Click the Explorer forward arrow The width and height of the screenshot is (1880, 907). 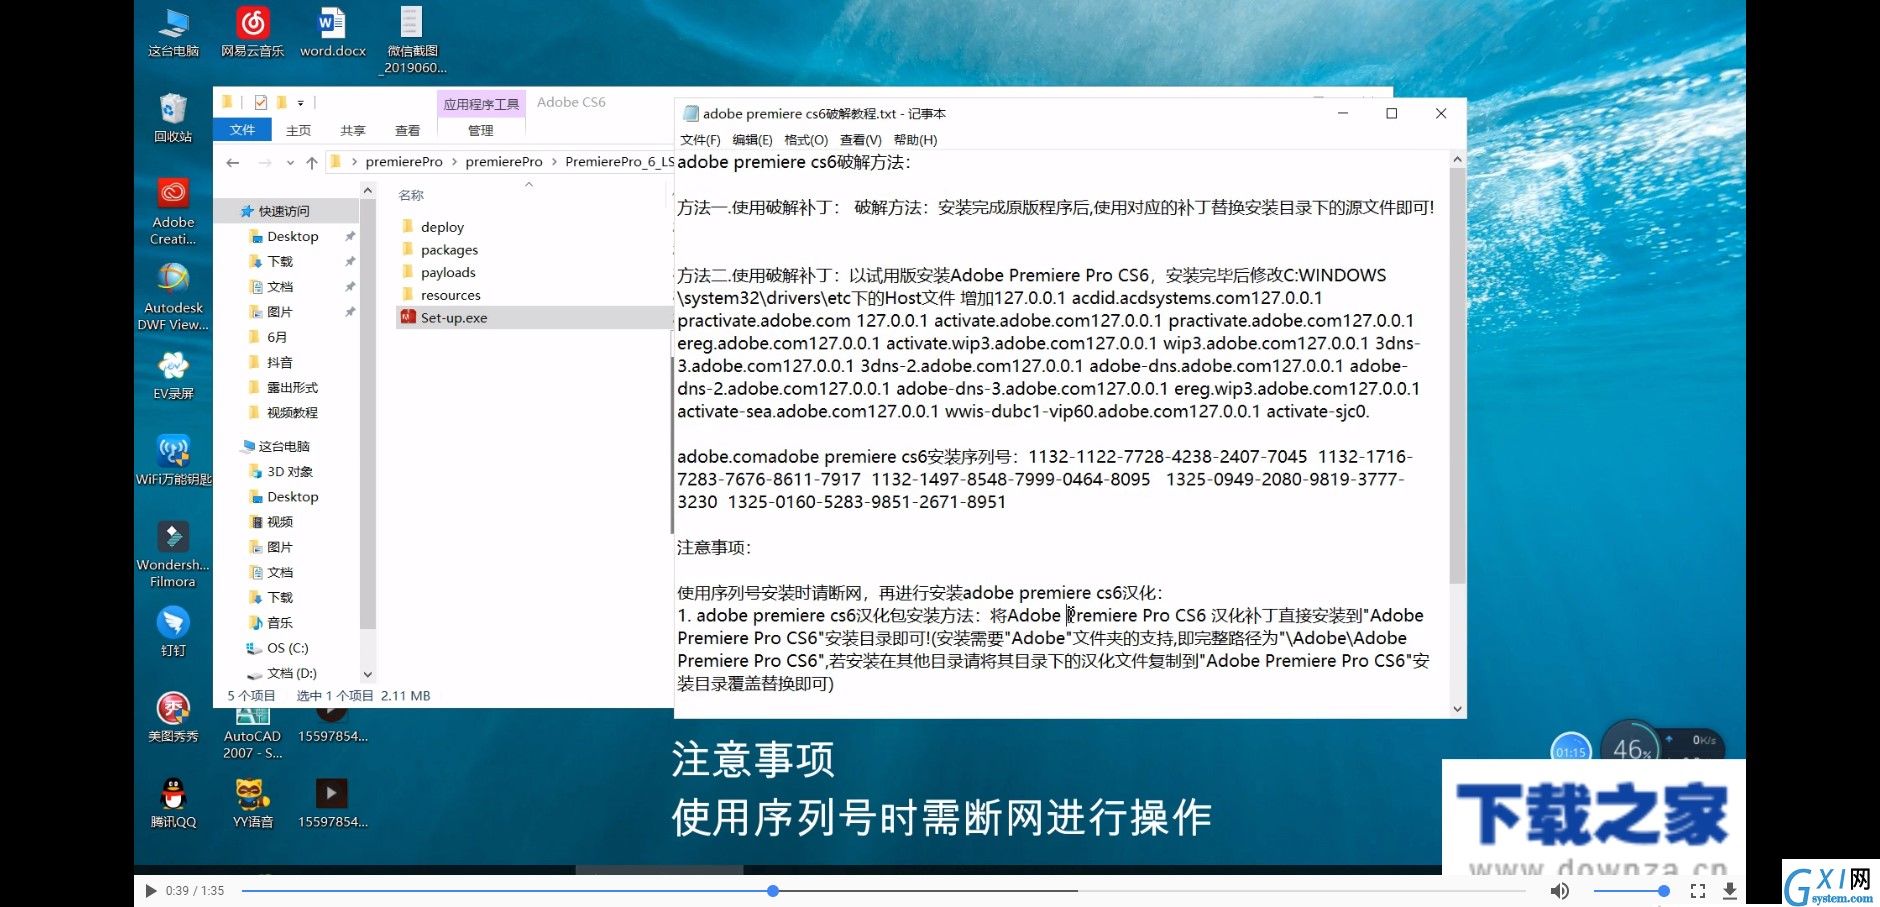(264, 162)
